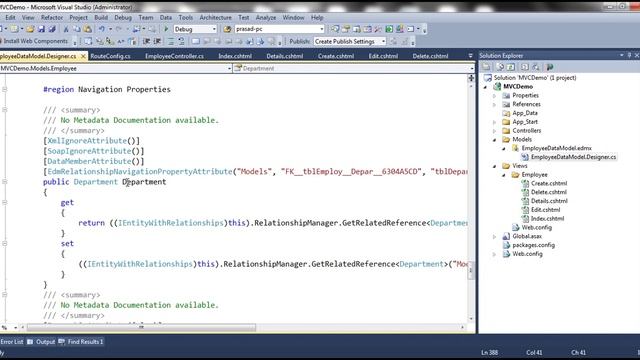Image resolution: width=640 pixels, height=360 pixels.
Task: Open the tab overflow dropdown arrow after Delete.cshtml
Action: pyautogui.click(x=470, y=56)
